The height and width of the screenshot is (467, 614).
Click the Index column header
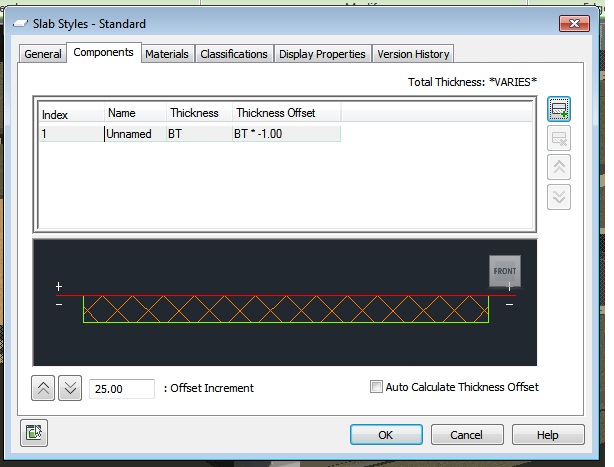(x=72, y=114)
